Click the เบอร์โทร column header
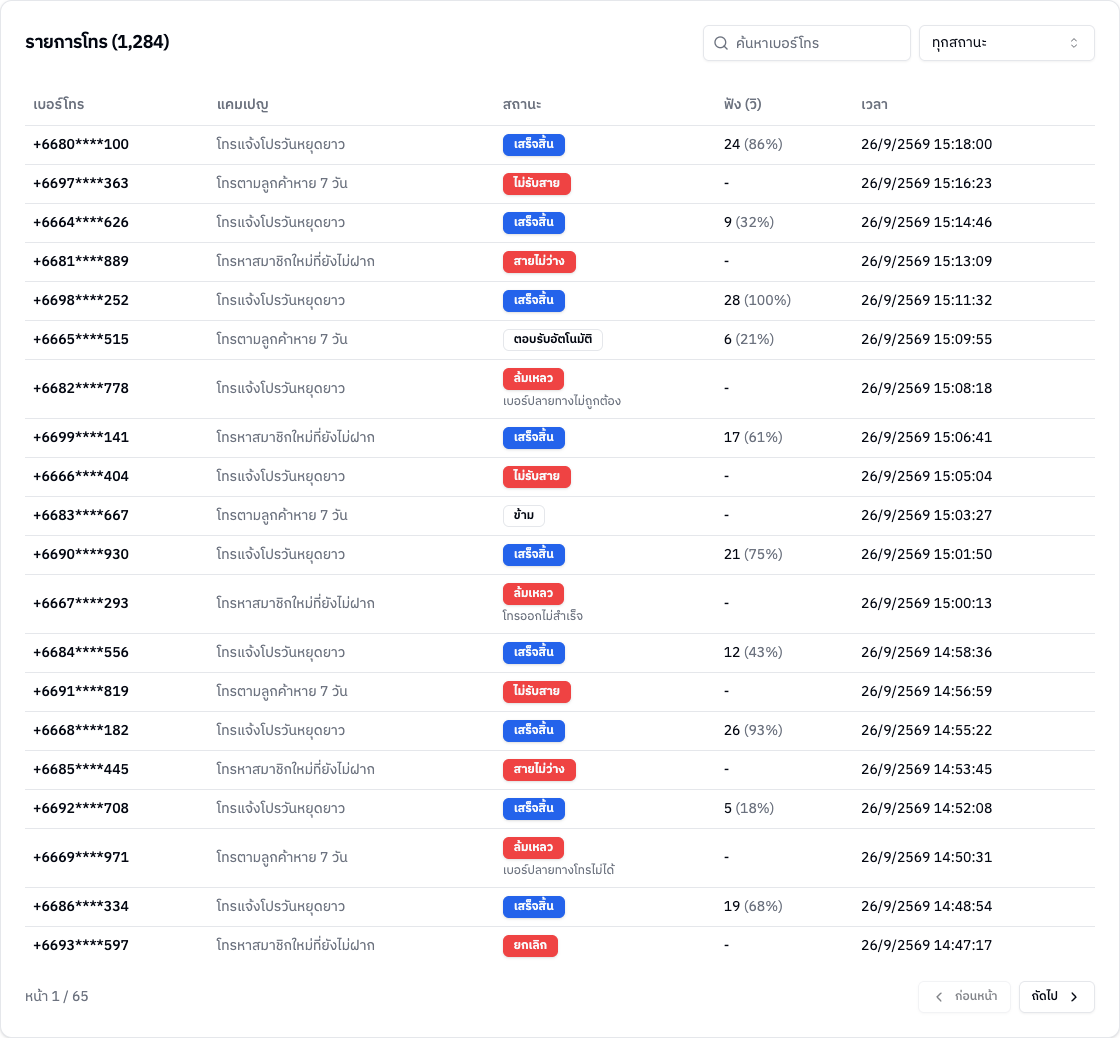1120x1038 pixels. click(59, 104)
